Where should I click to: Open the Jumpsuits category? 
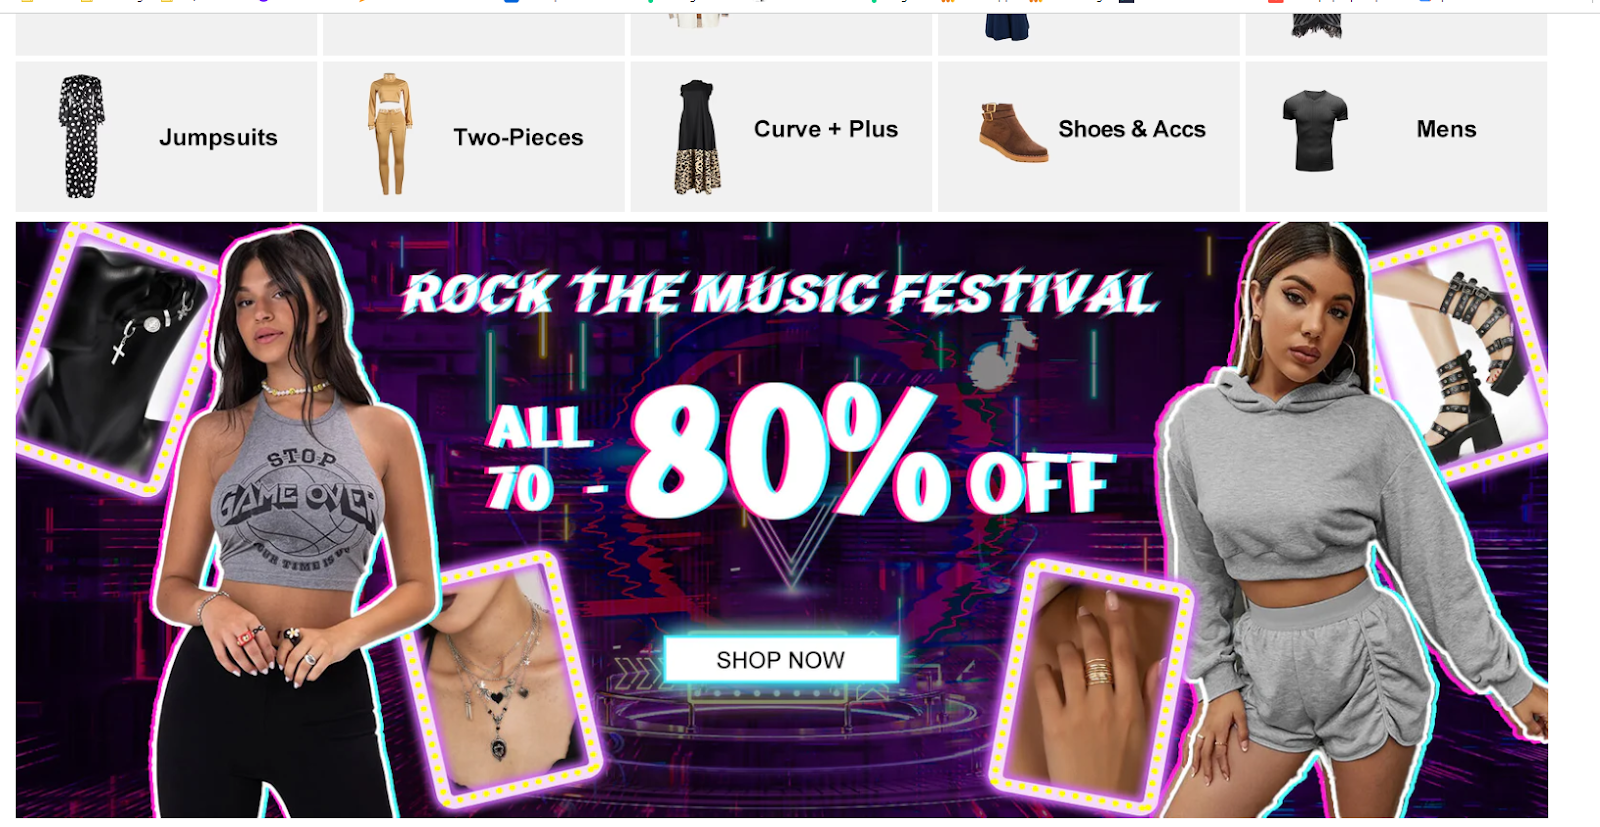[218, 138]
